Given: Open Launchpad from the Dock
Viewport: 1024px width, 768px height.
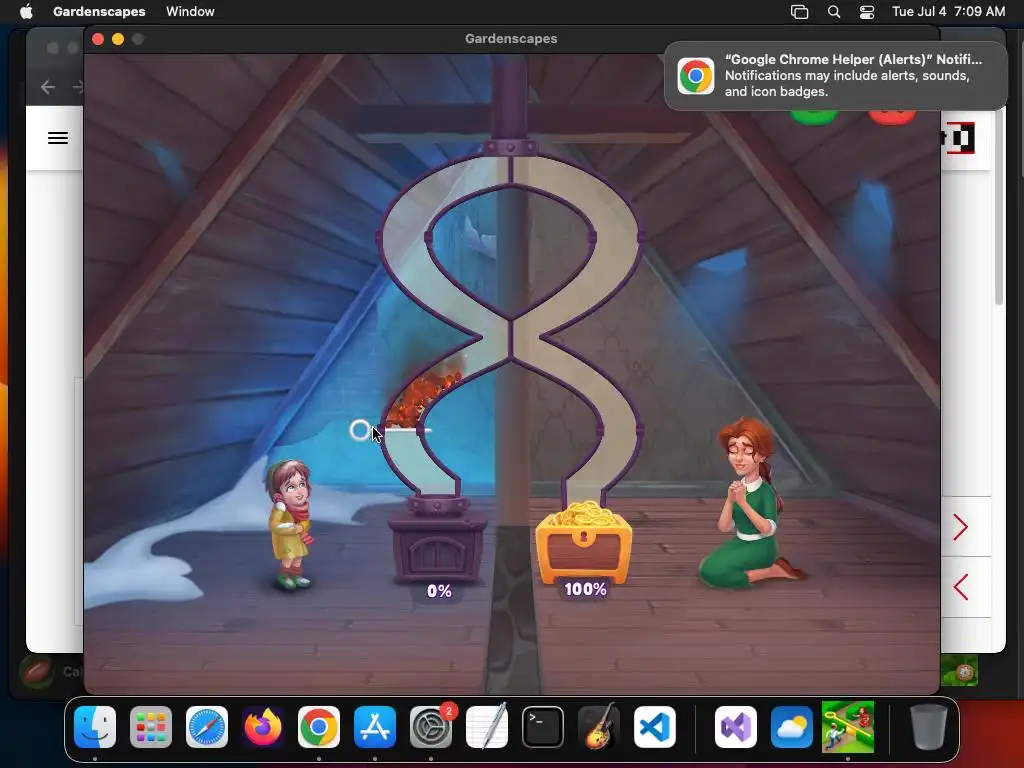Looking at the screenshot, I should click(x=151, y=726).
